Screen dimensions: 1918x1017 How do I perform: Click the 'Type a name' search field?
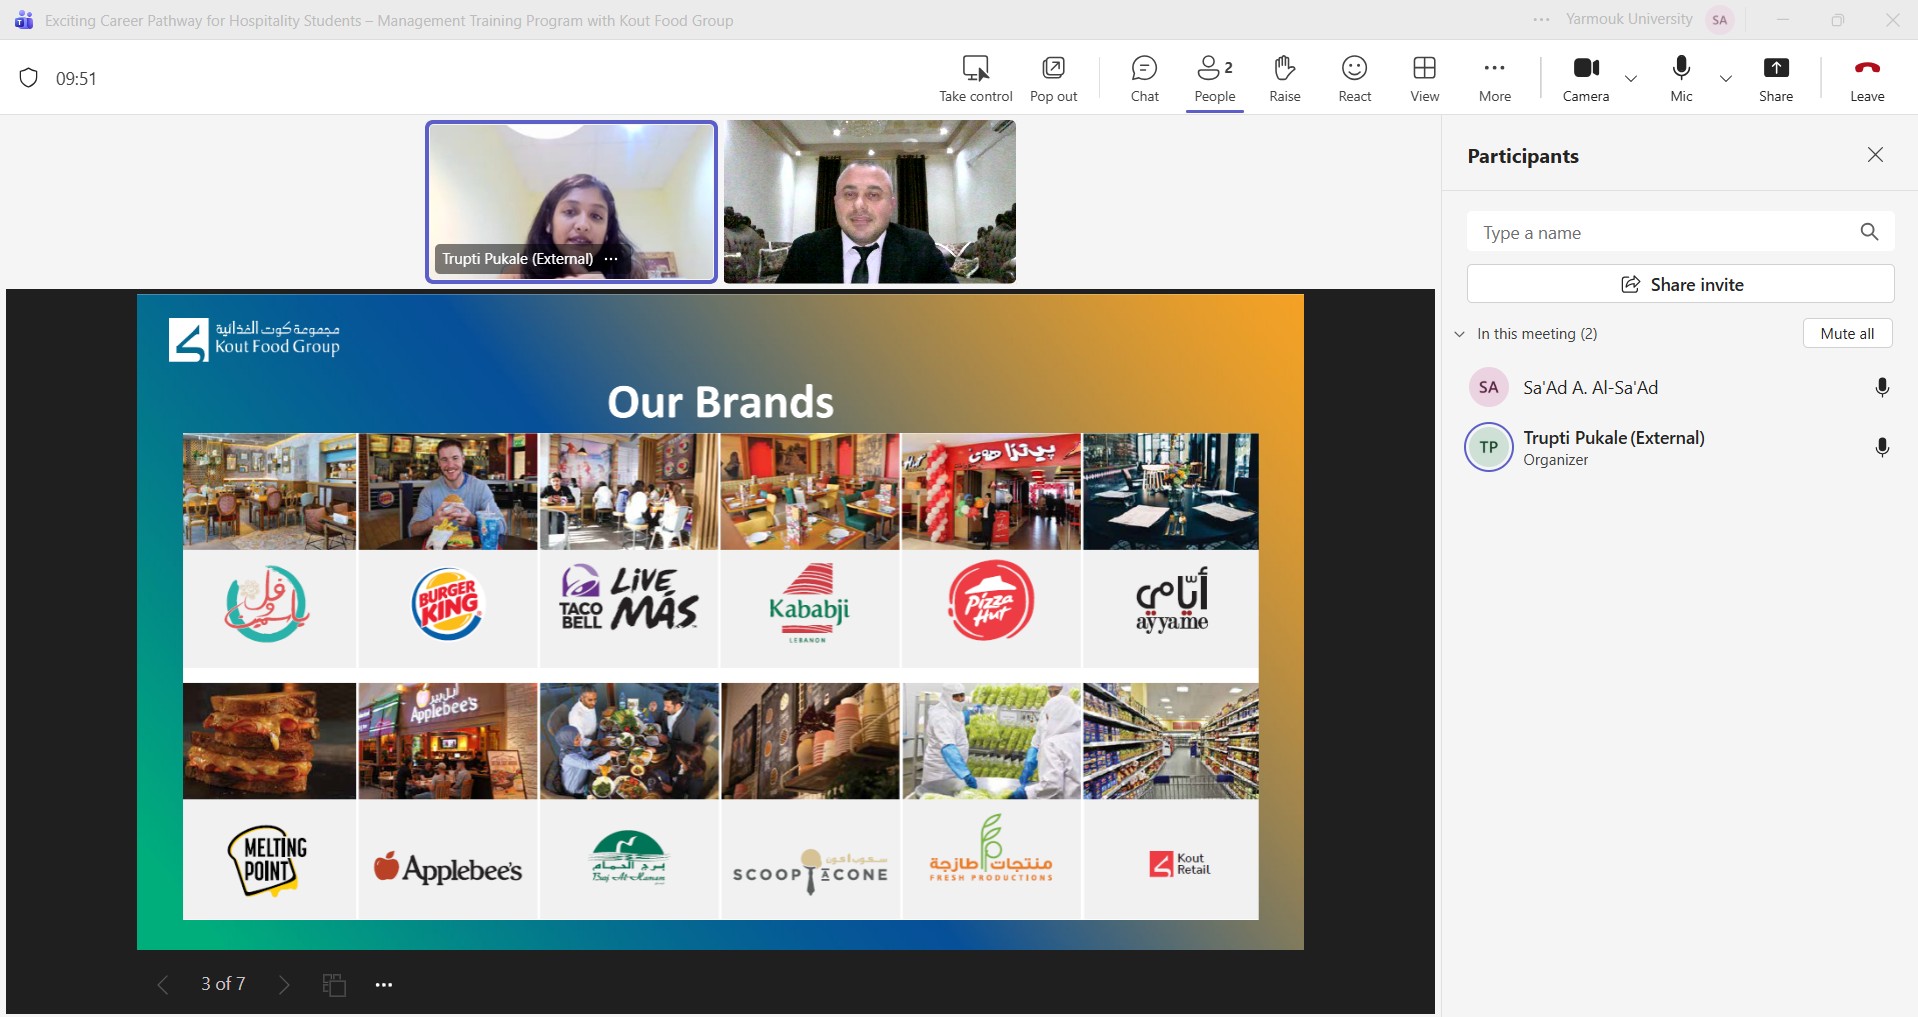point(1660,233)
